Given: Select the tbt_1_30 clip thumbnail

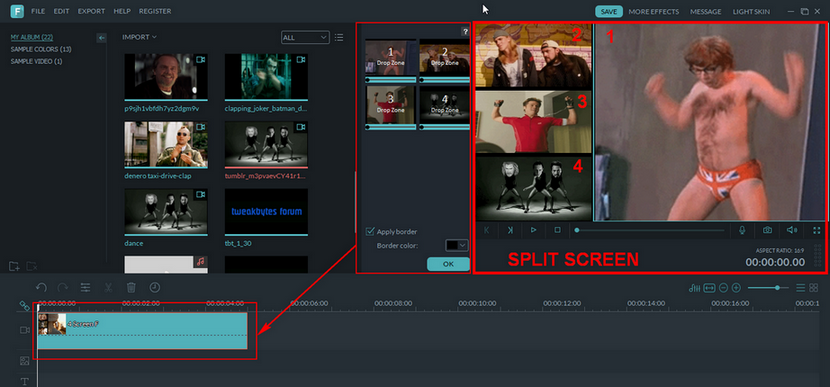Looking at the screenshot, I should tap(266, 211).
